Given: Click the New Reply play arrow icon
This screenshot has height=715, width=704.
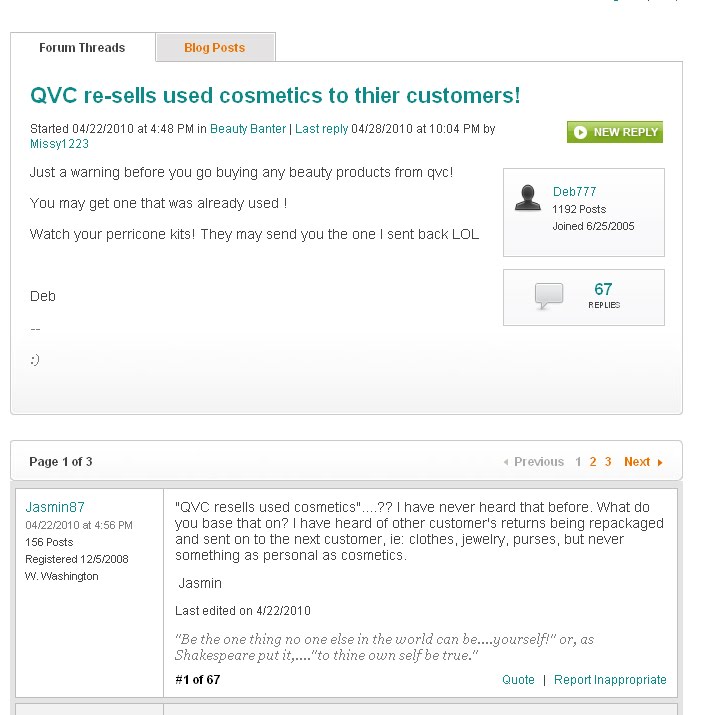Looking at the screenshot, I should (x=581, y=132).
